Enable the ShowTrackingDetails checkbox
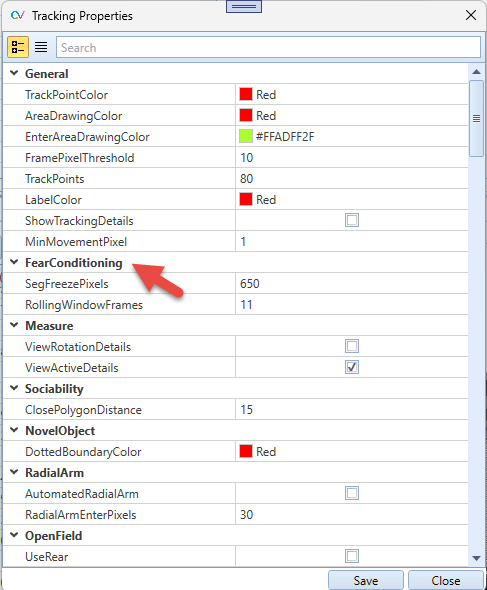This screenshot has height=590, width=487. [352, 220]
